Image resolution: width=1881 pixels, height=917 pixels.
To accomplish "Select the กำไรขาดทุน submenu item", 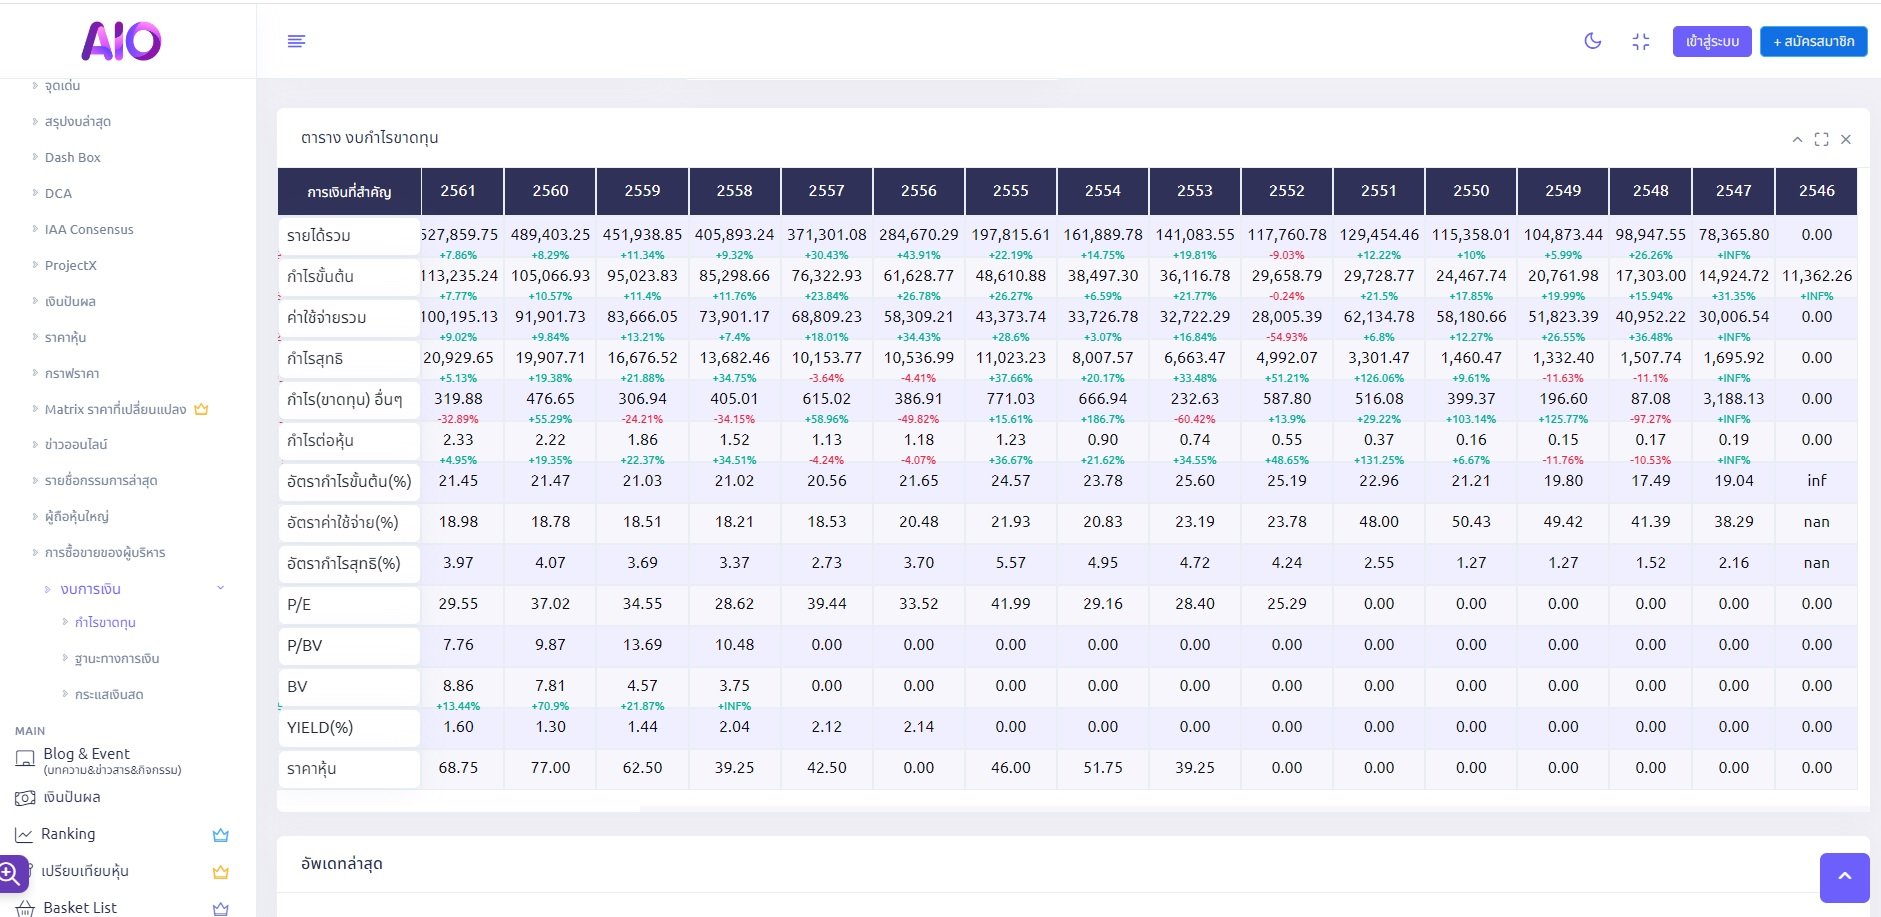I will click(x=105, y=622).
